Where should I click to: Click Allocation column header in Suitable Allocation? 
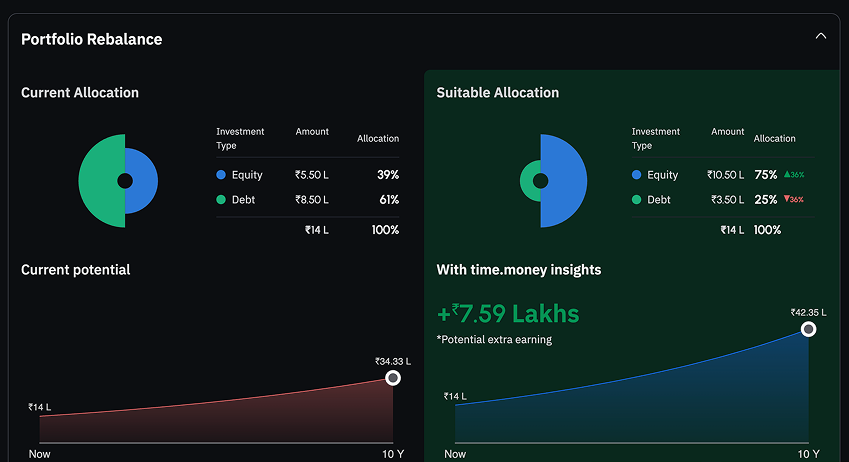774,139
